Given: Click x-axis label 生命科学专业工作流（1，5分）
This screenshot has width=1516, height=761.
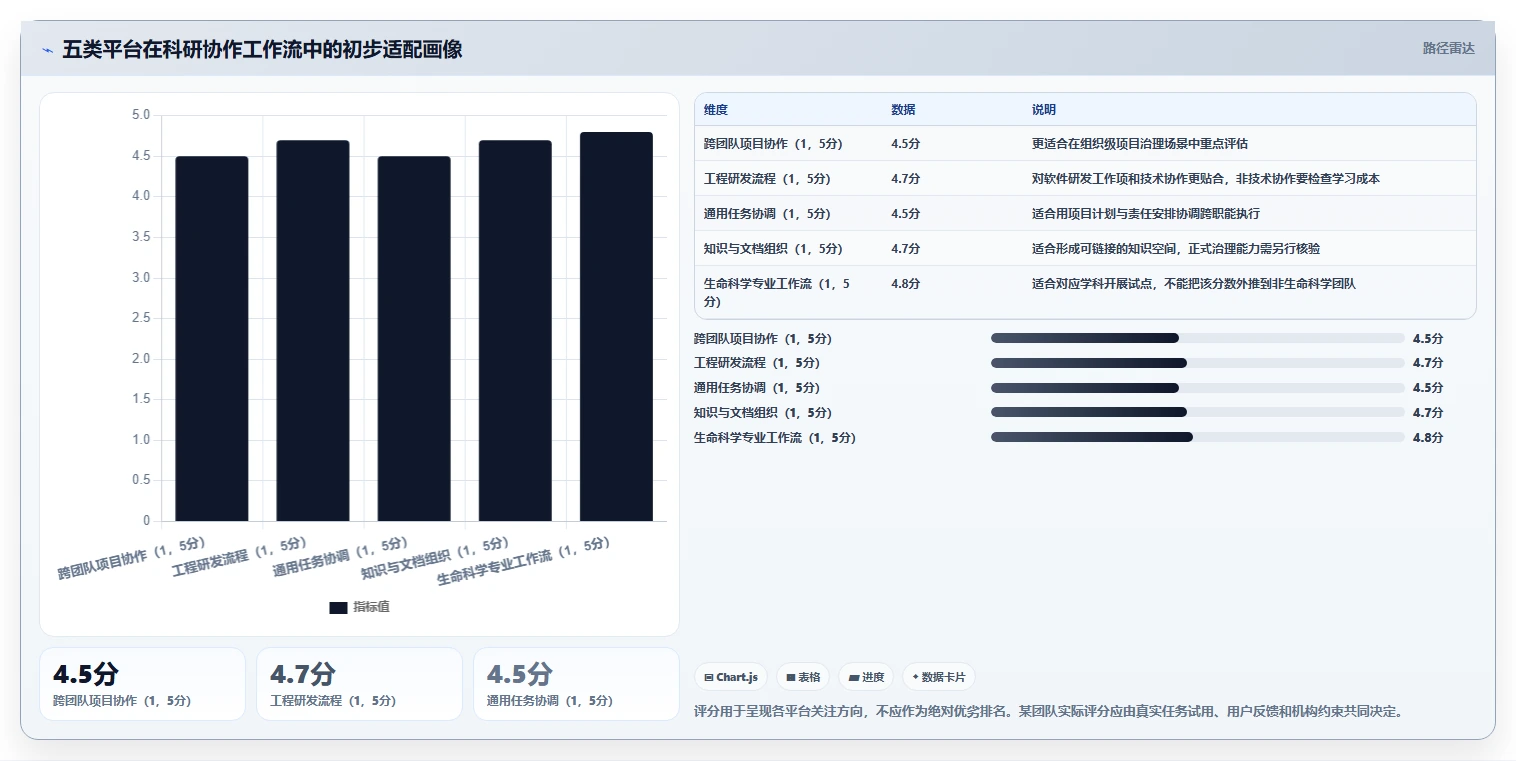Looking at the screenshot, I should [x=524, y=561].
